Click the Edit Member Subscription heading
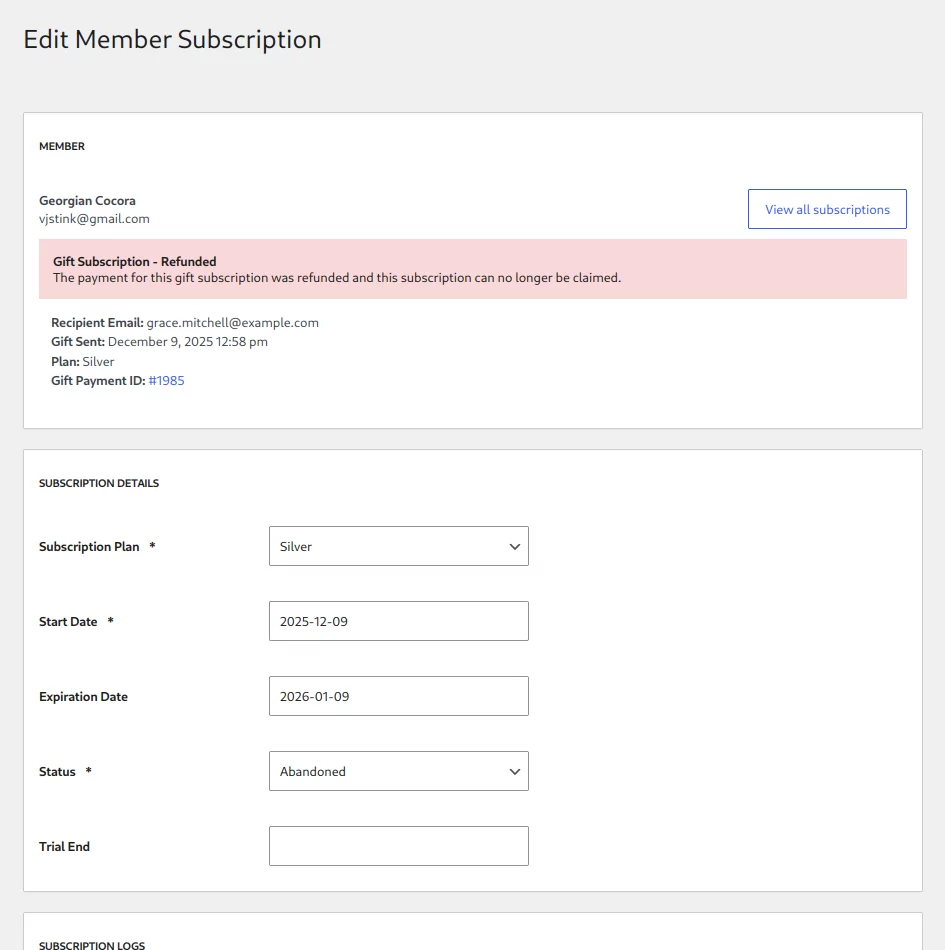Image resolution: width=945 pixels, height=950 pixels. coord(172,40)
